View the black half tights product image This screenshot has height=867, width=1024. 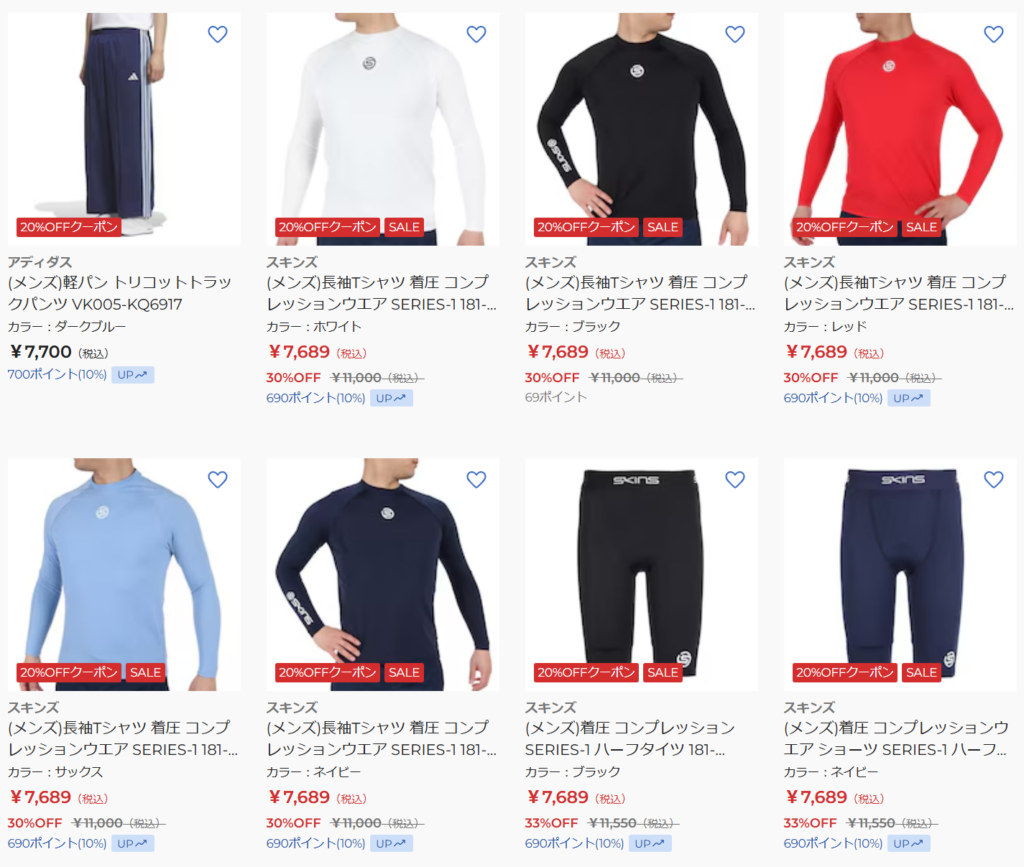pos(641,575)
